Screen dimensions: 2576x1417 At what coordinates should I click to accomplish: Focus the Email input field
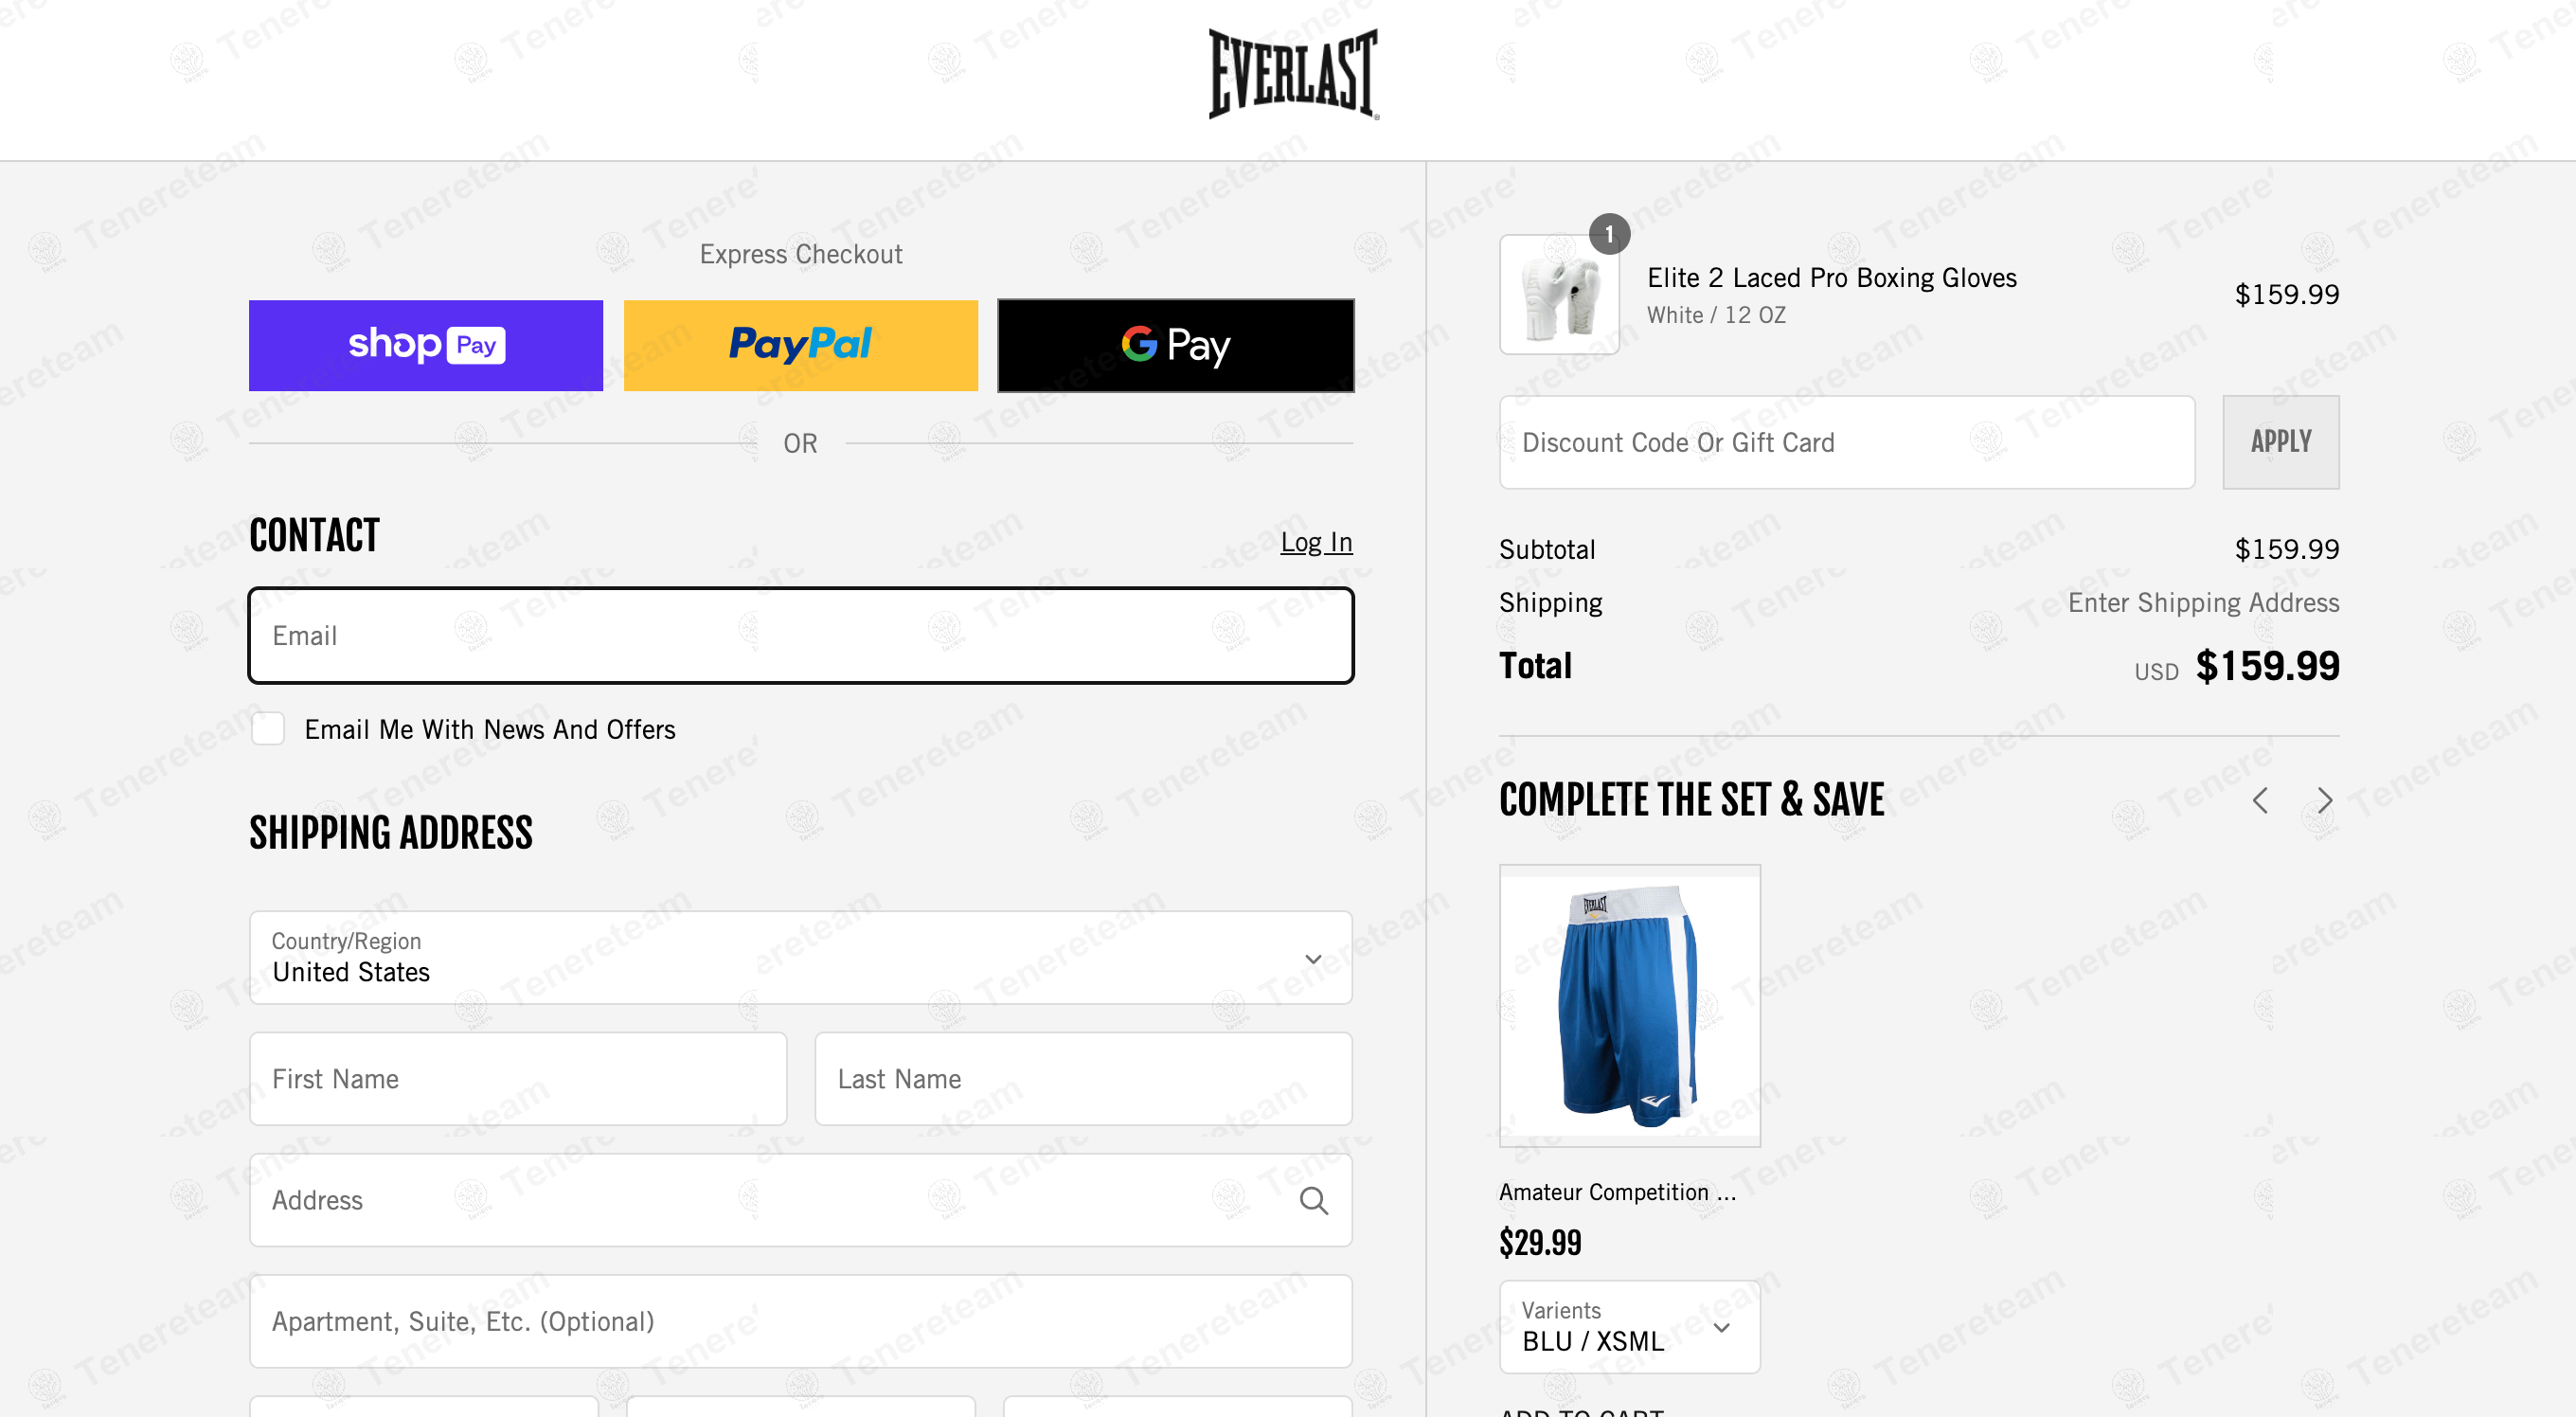tap(800, 636)
